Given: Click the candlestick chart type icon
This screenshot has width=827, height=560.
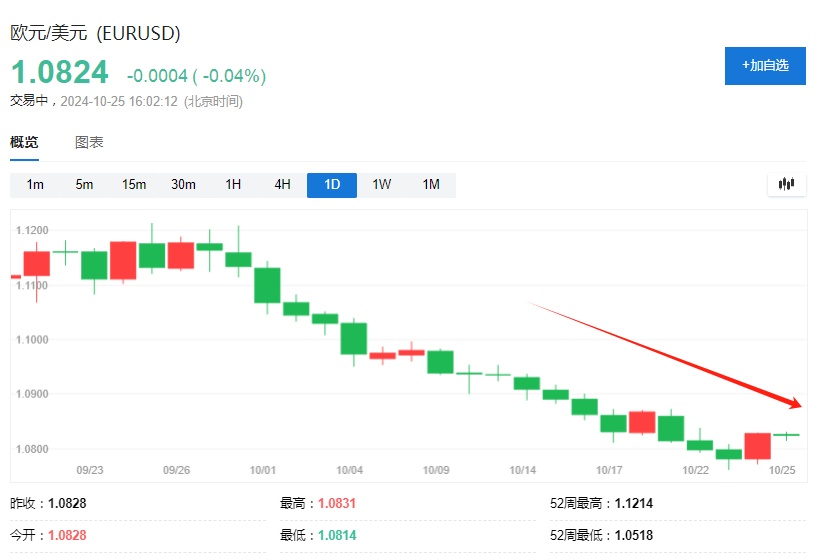Looking at the screenshot, I should (x=786, y=184).
